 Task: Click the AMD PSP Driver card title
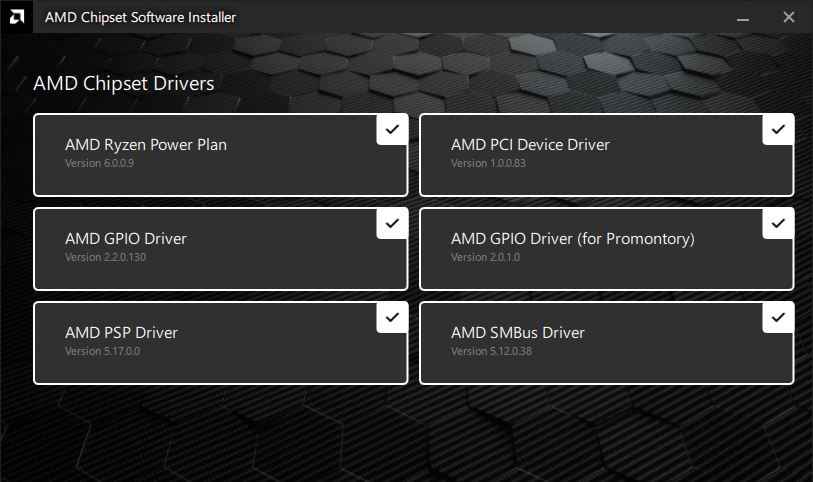pyautogui.click(x=121, y=332)
